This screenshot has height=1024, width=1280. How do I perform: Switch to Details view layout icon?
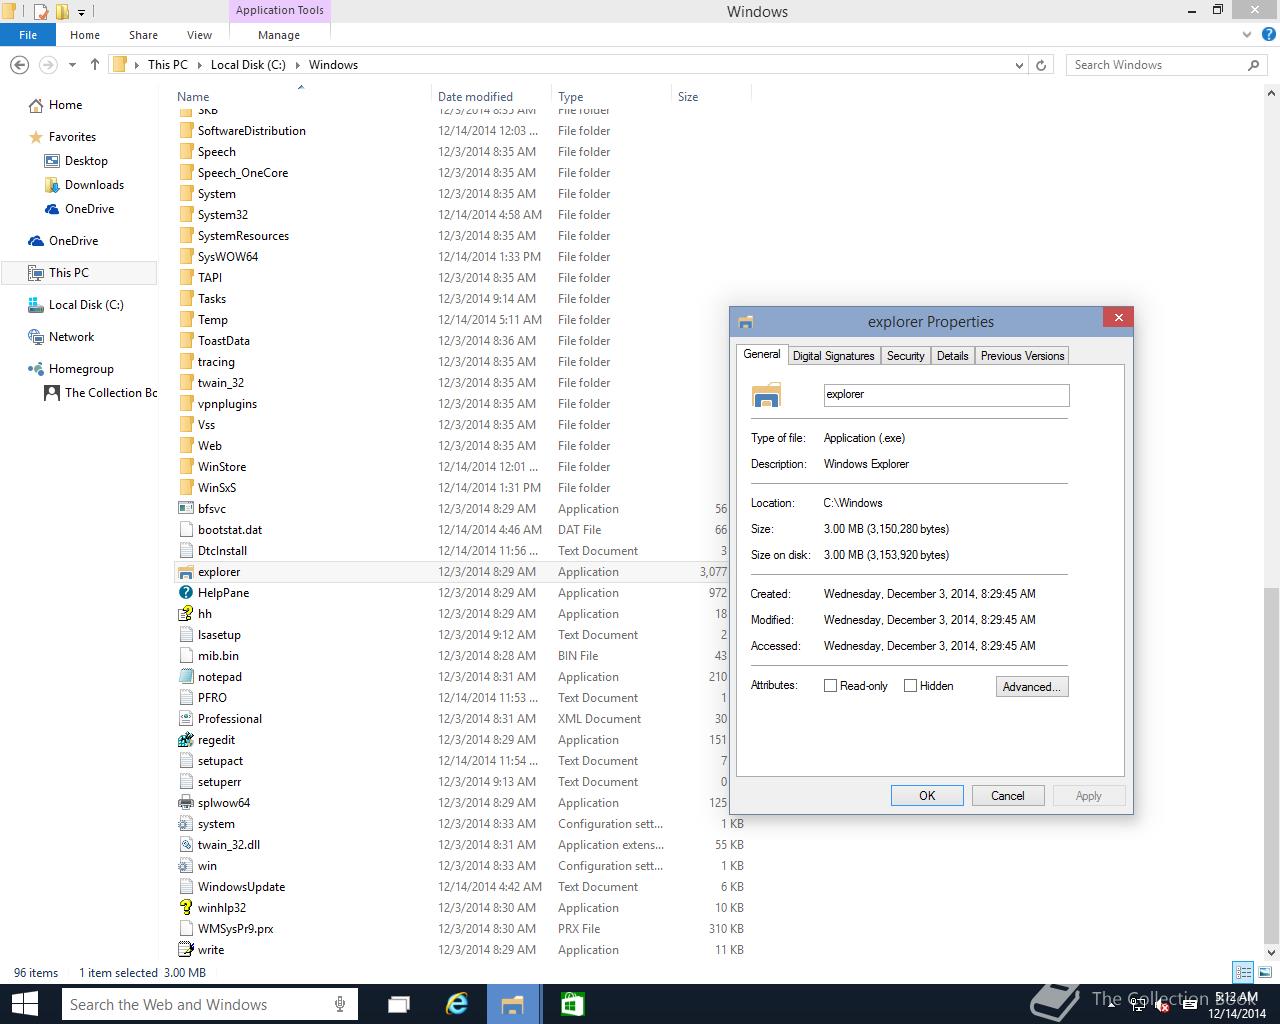1243,972
